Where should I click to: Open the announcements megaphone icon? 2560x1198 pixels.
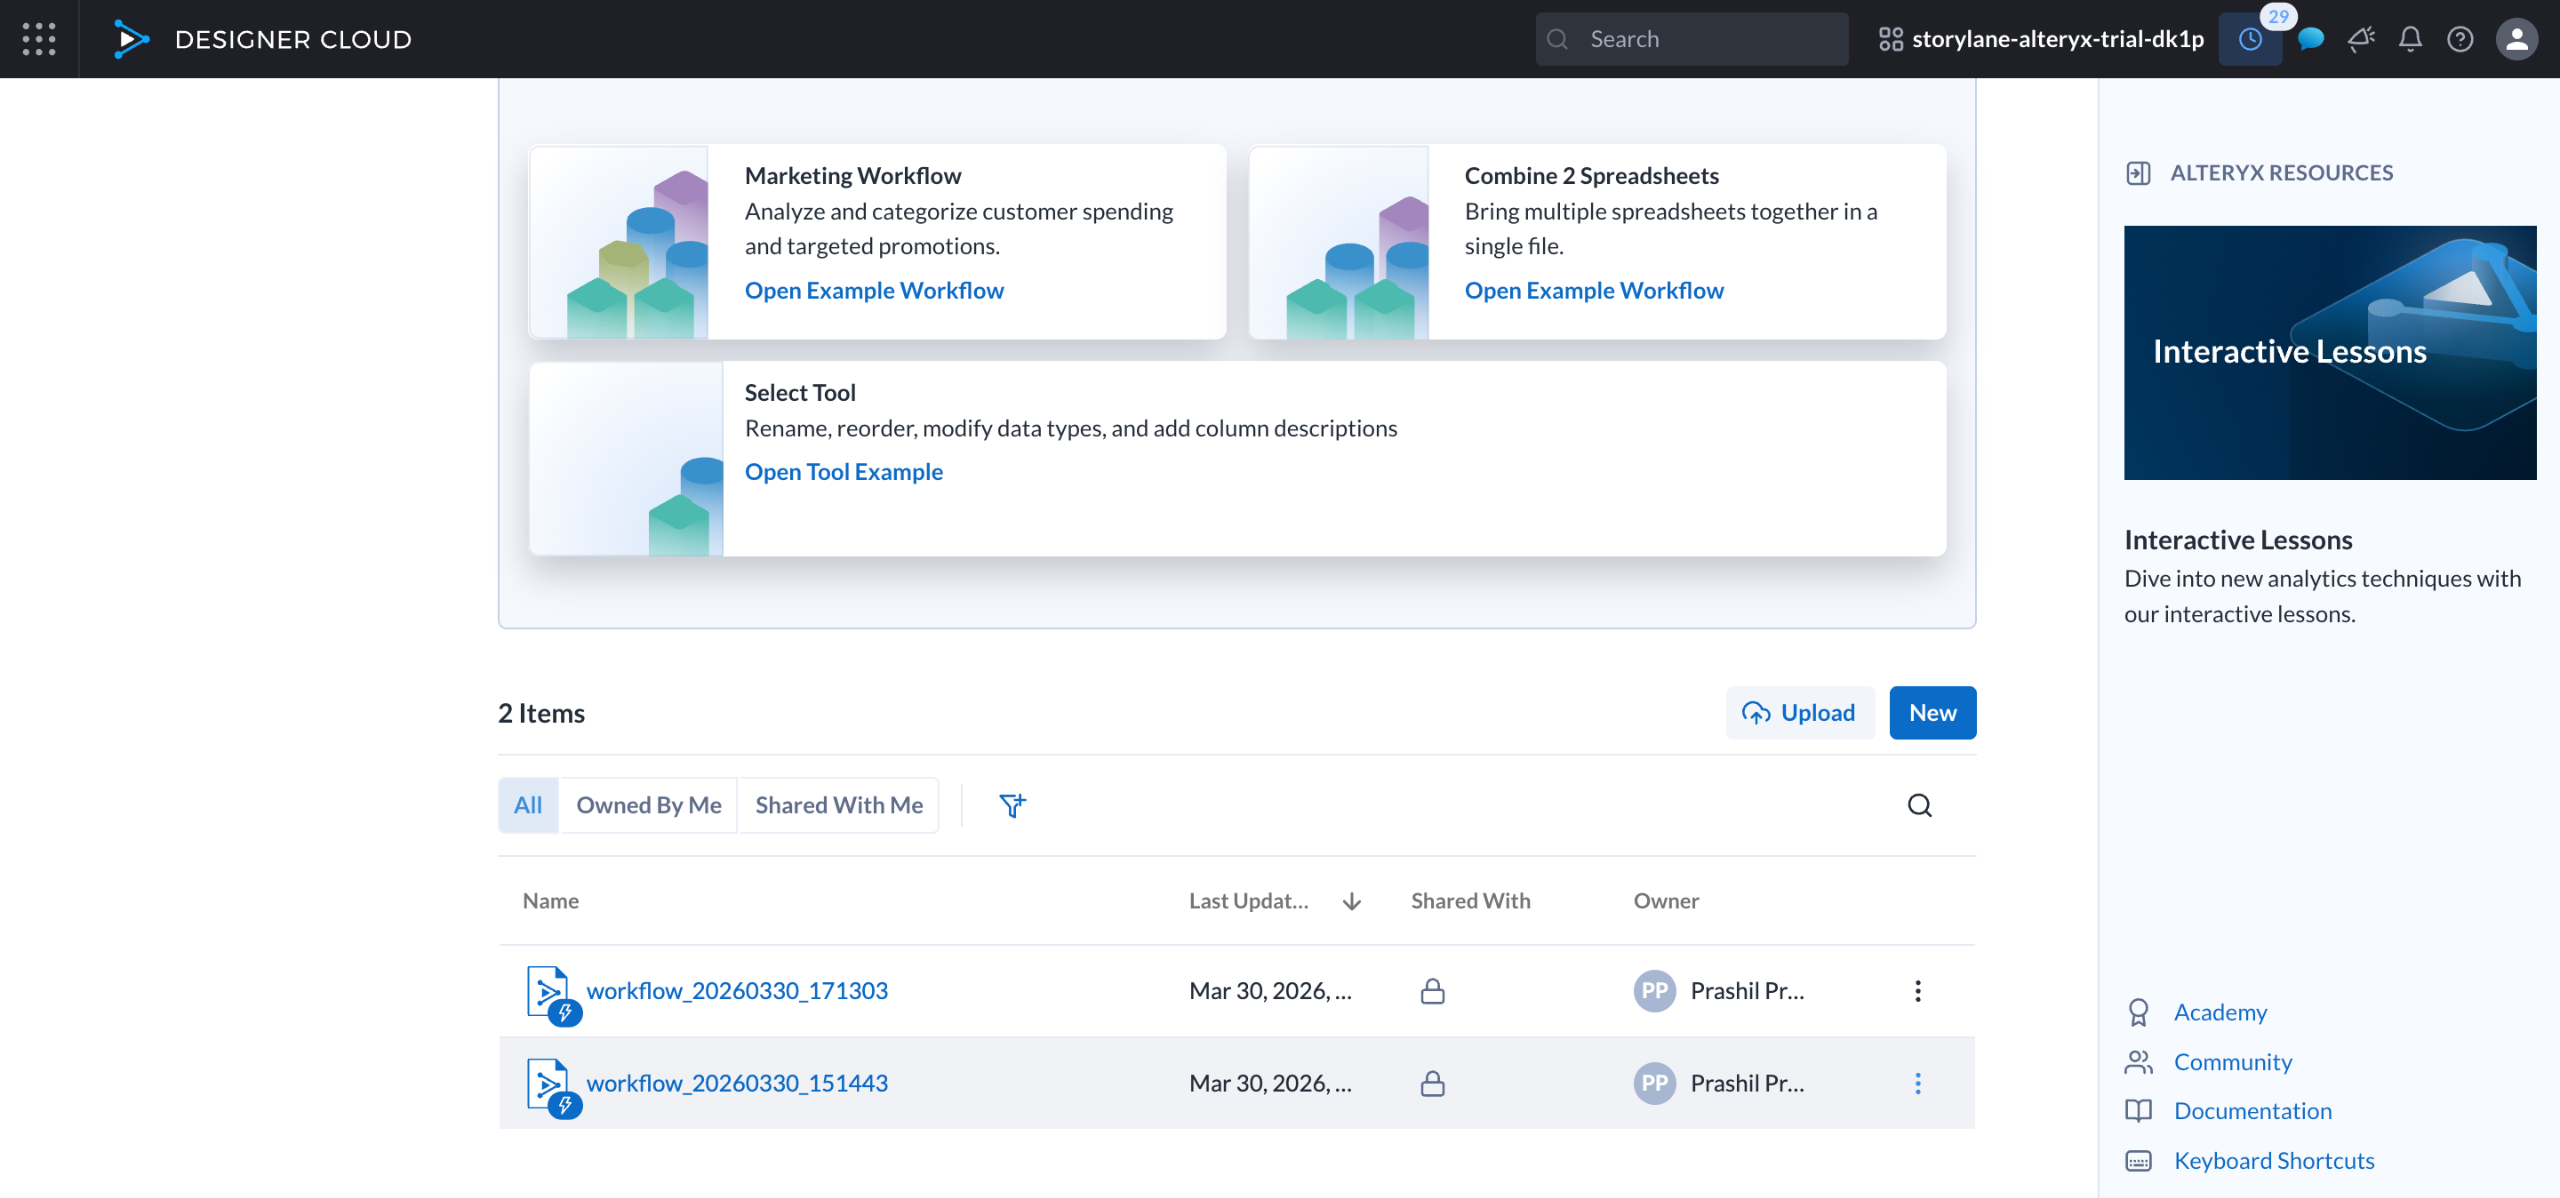[2361, 39]
